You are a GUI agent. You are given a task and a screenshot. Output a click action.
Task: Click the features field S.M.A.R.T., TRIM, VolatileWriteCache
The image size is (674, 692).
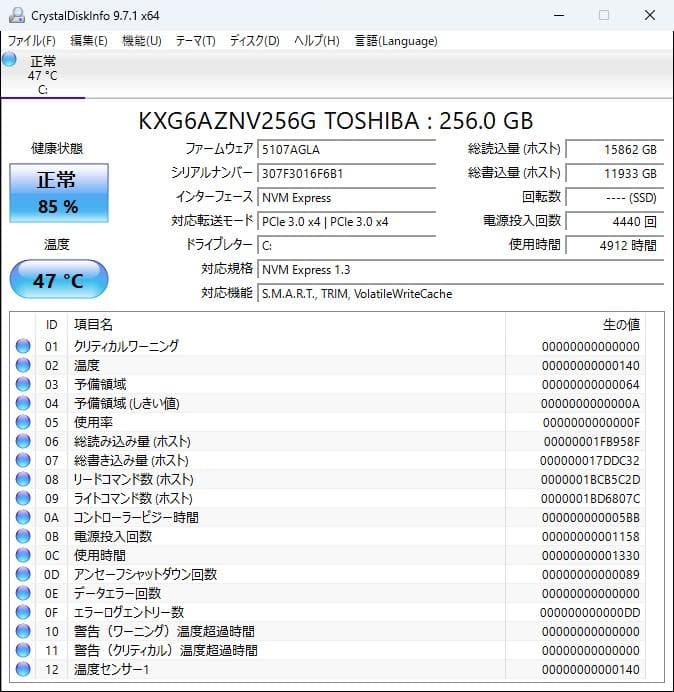coord(460,293)
